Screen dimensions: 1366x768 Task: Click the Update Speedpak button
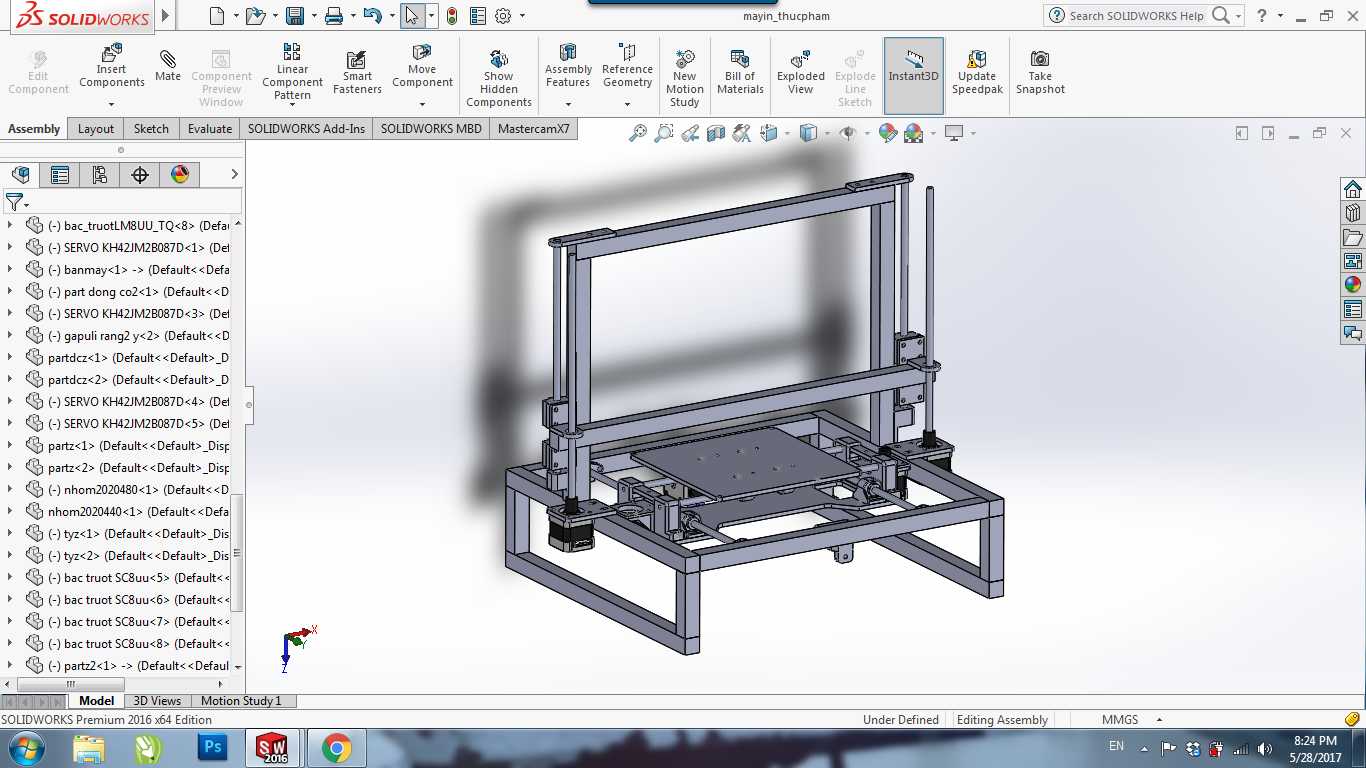pyautogui.click(x=977, y=72)
